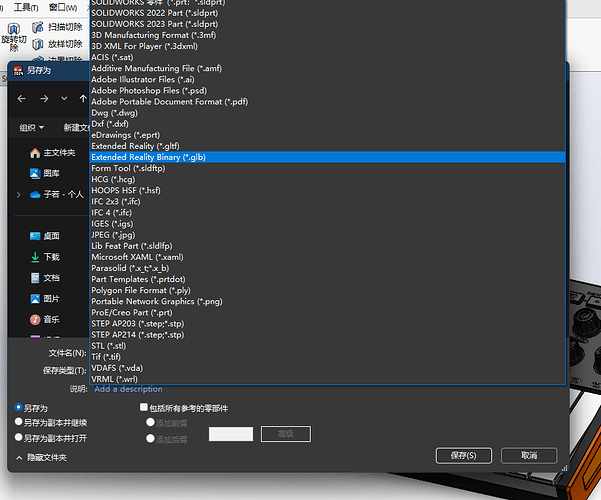Select Adobe Portable Document Format (*.pdf)
Screen dimensions: 601x500
pyautogui.click(x=327, y=102)
